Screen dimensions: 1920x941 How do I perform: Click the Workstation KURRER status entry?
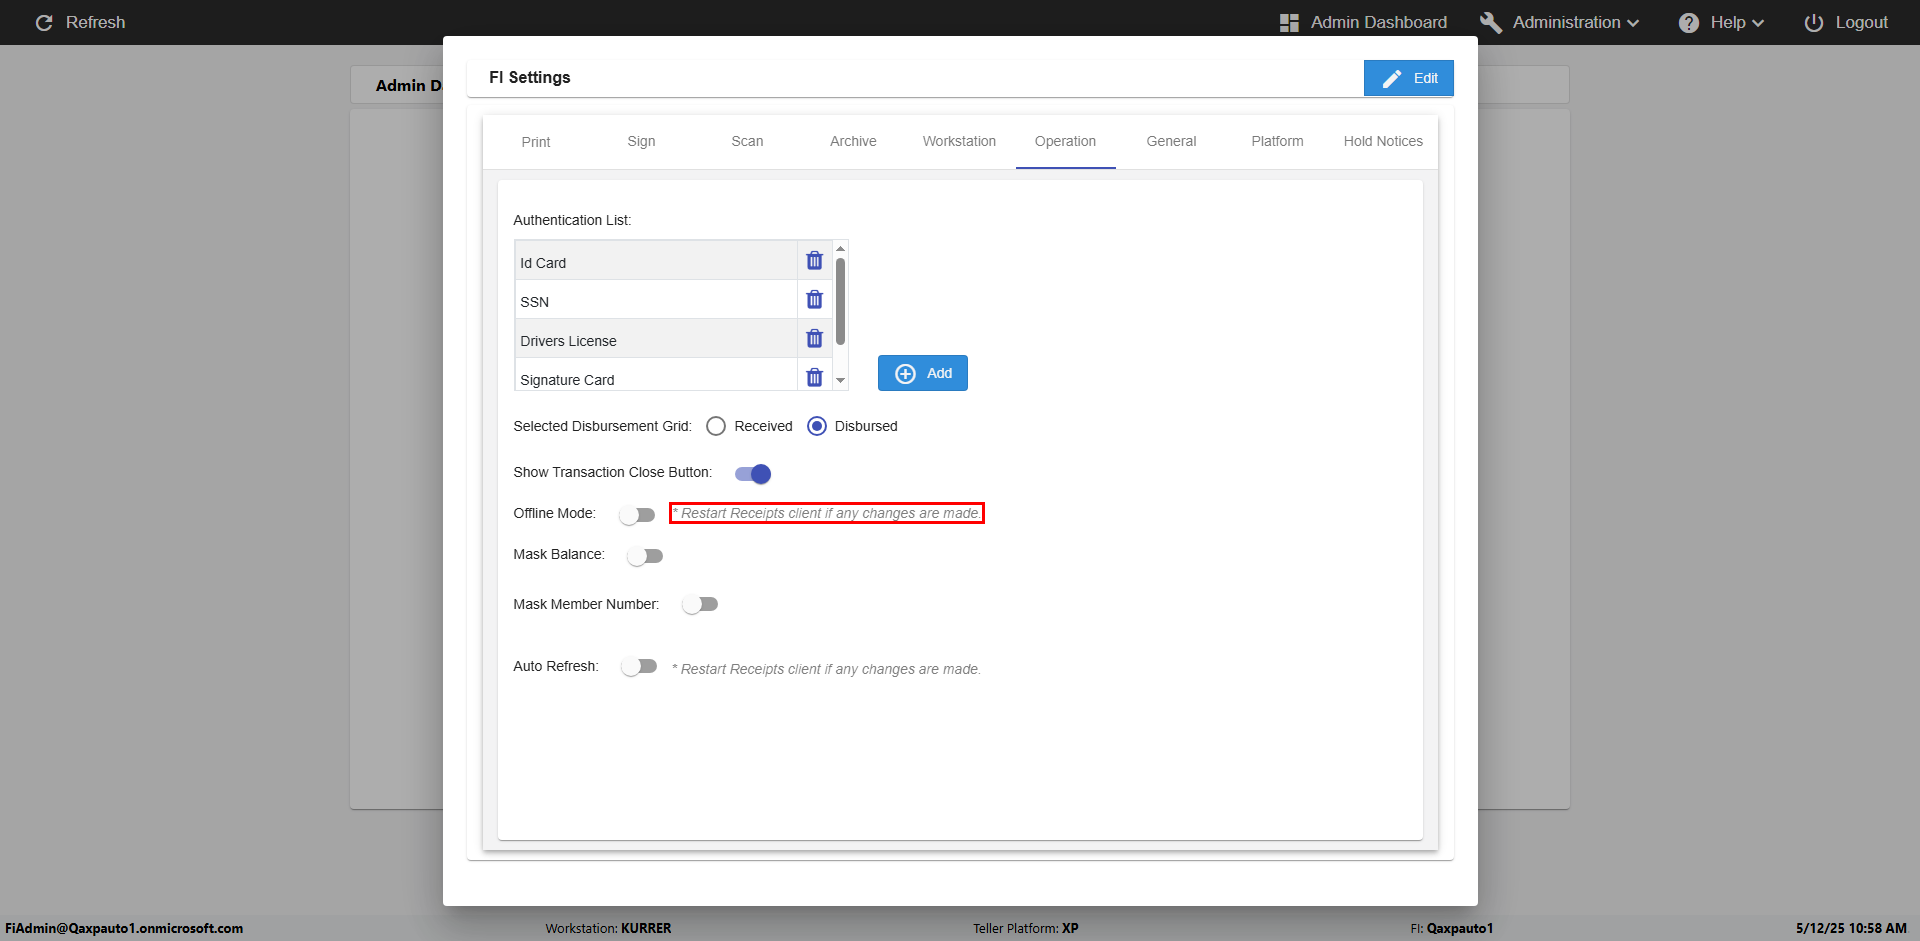coord(608,928)
